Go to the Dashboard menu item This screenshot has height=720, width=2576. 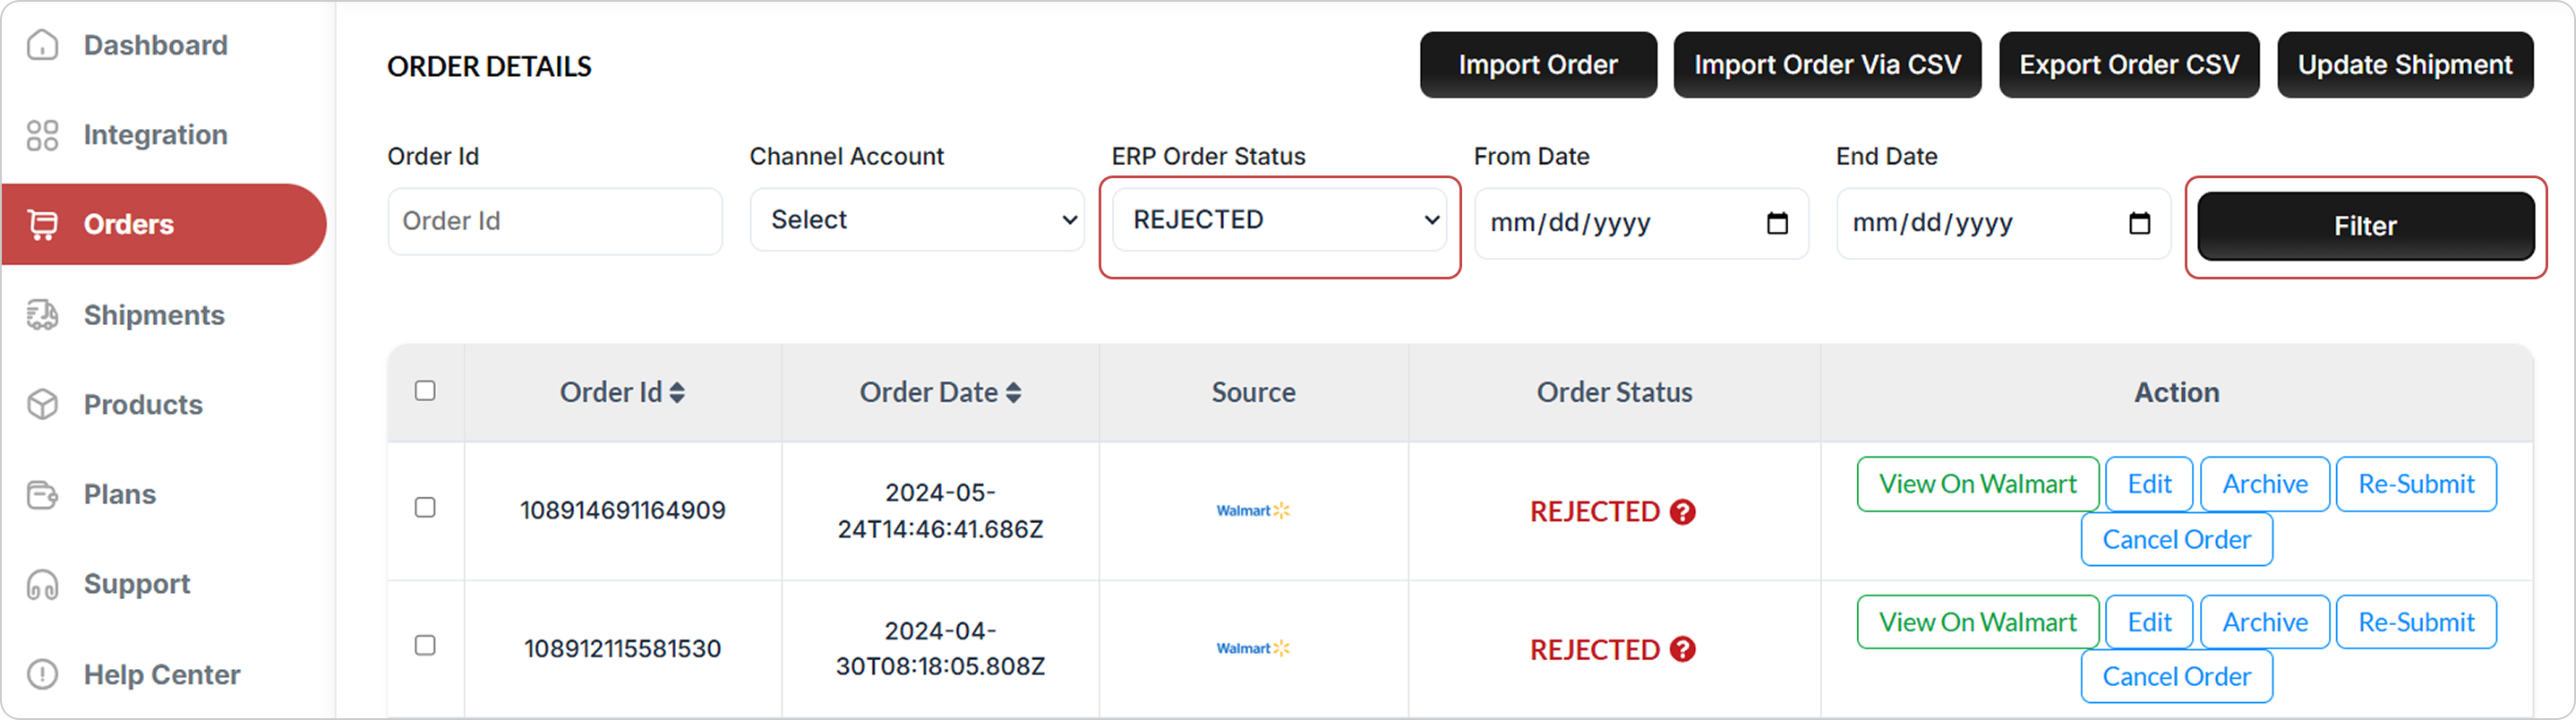point(155,45)
